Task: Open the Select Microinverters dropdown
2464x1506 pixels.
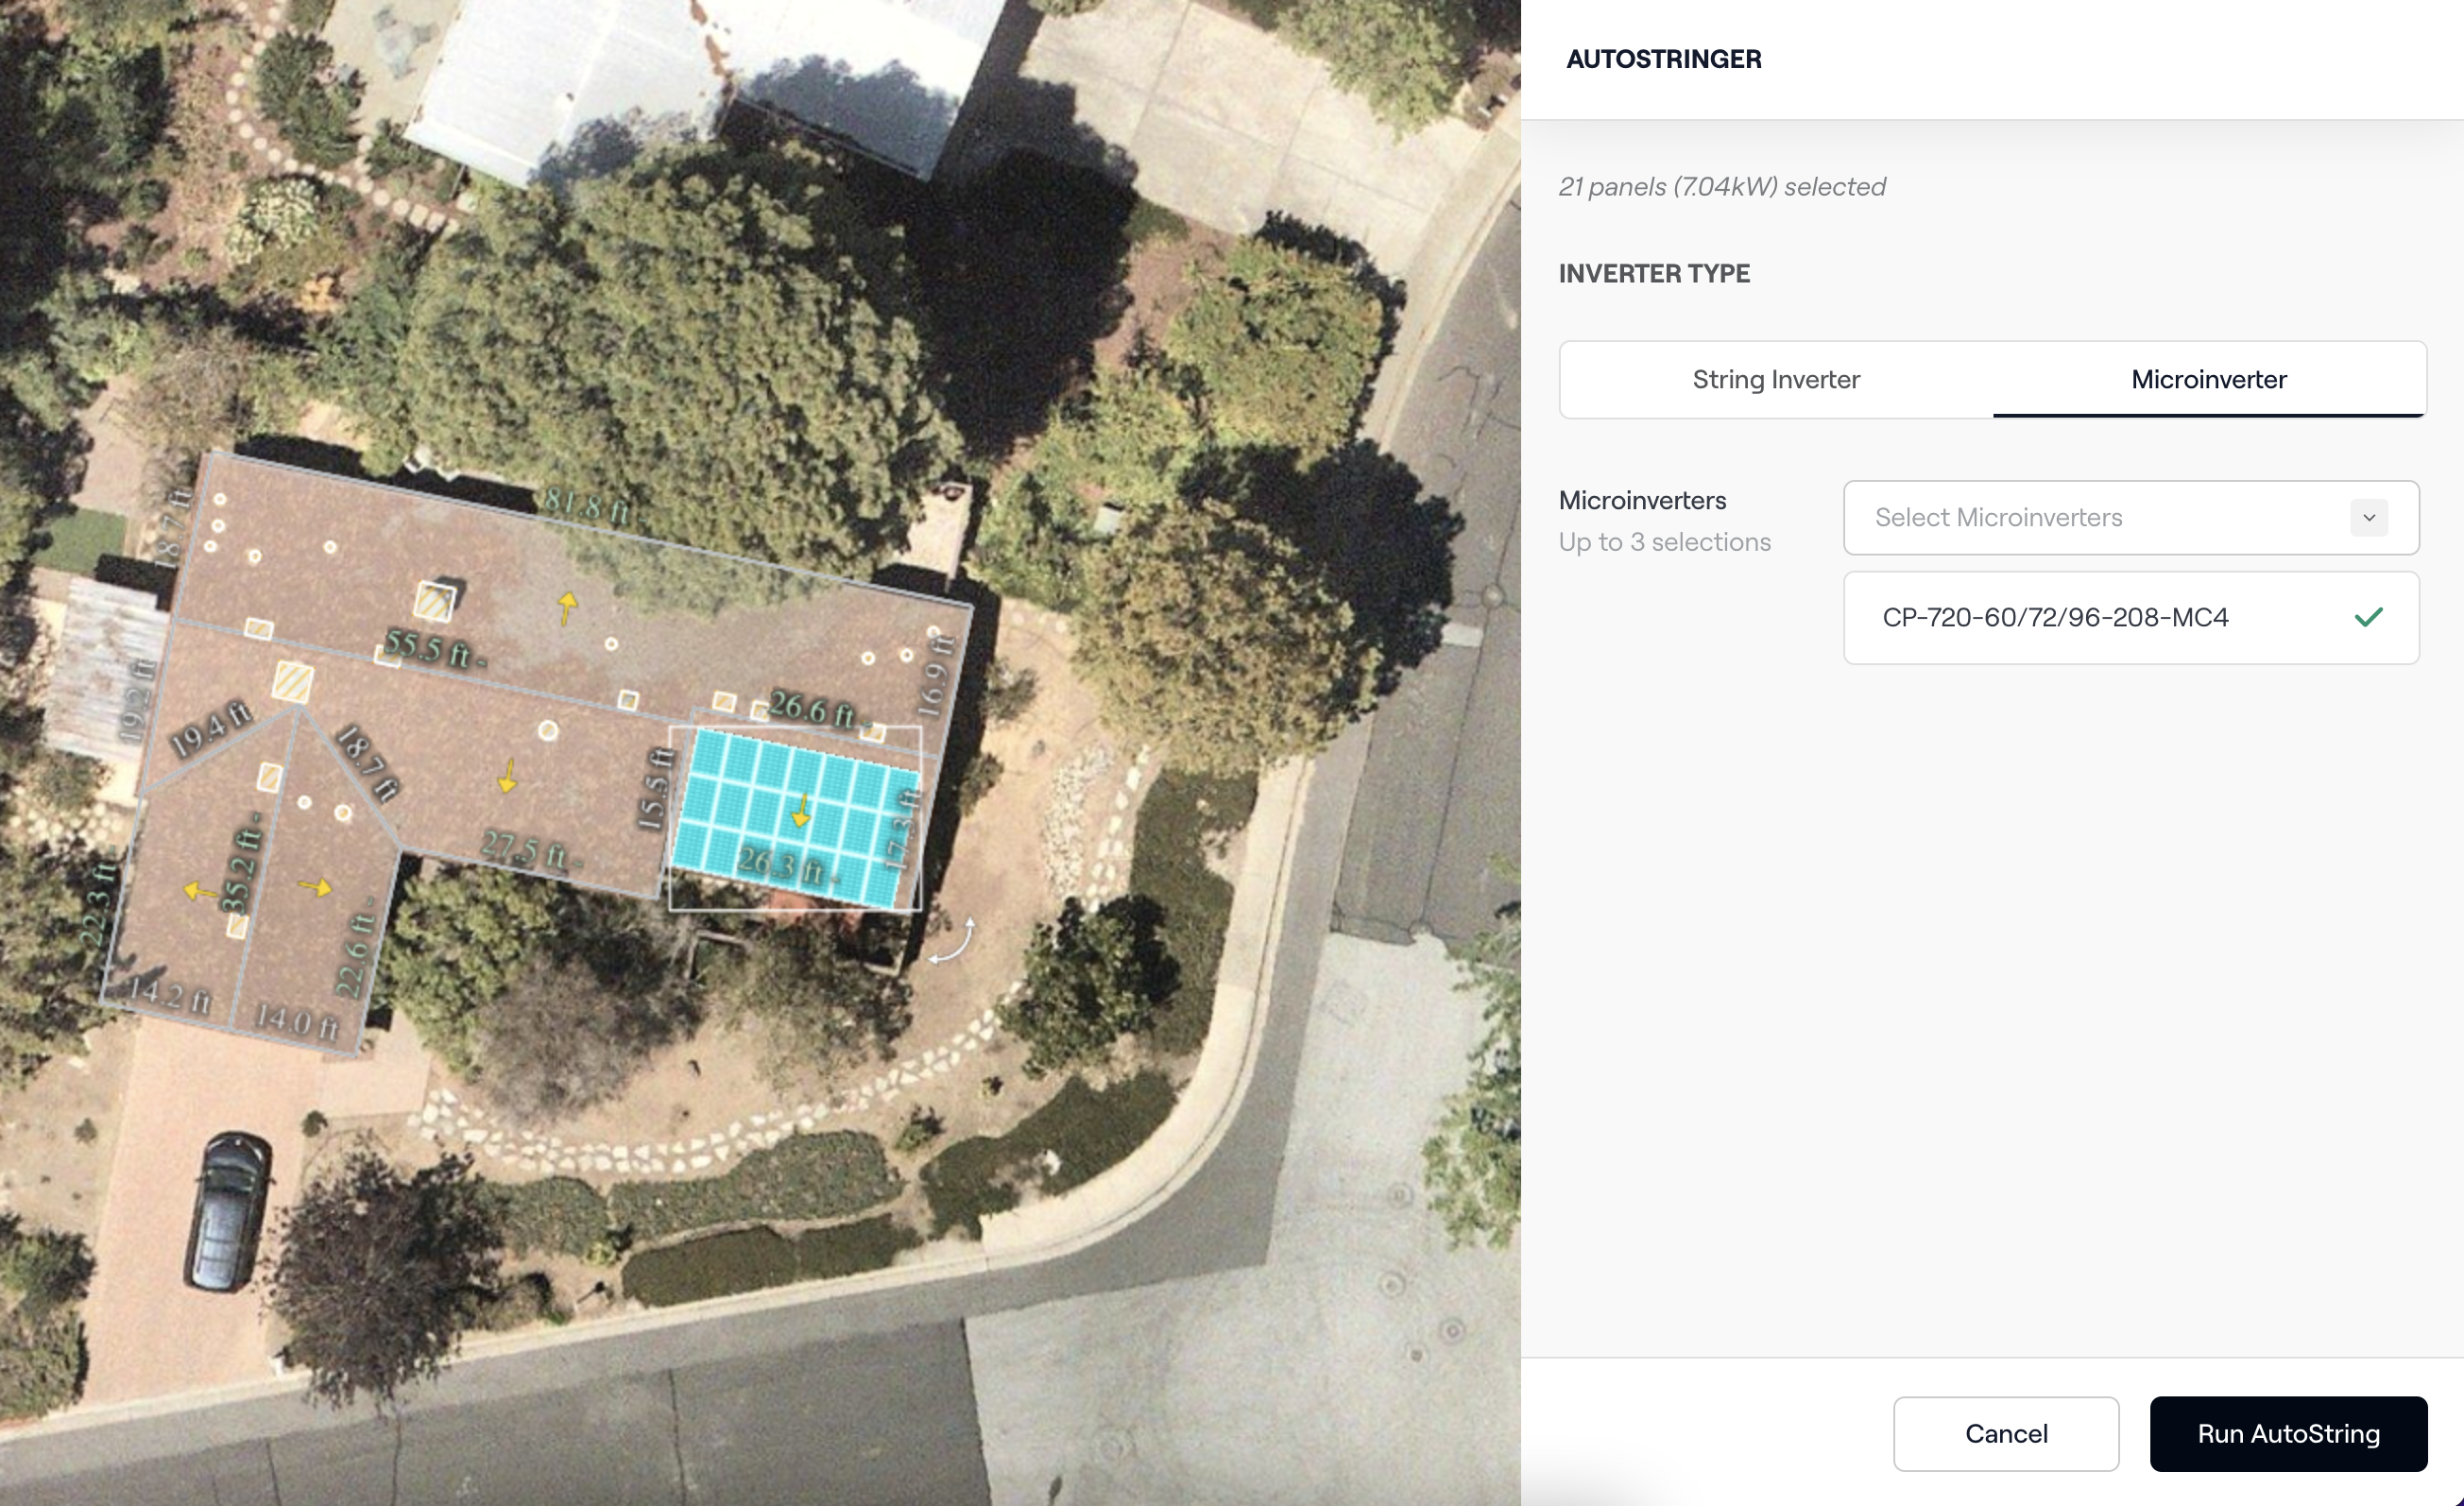Action: coord(2131,518)
